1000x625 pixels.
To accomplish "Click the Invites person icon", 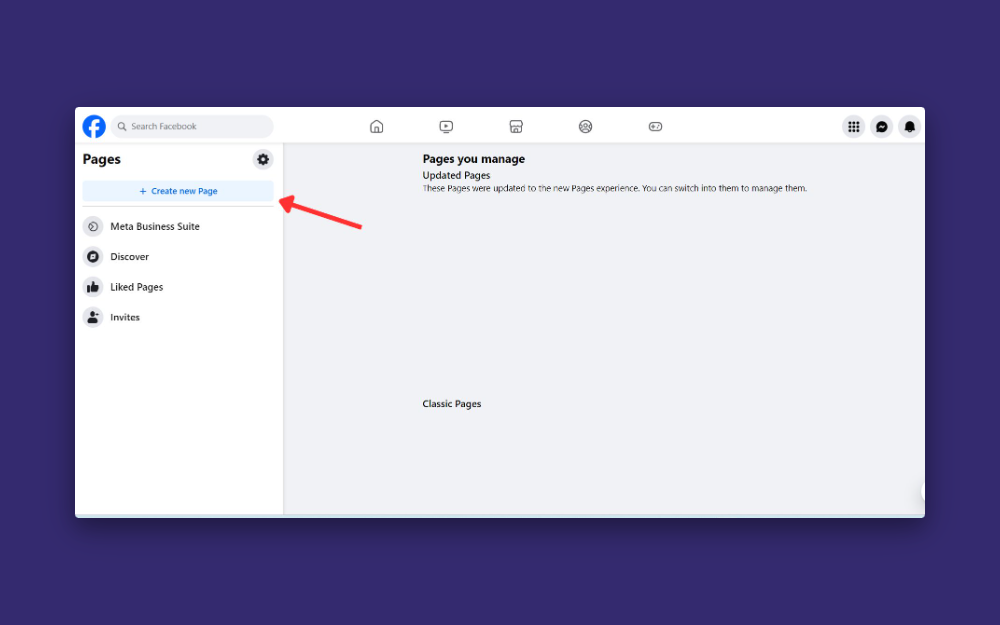I will click(x=95, y=317).
